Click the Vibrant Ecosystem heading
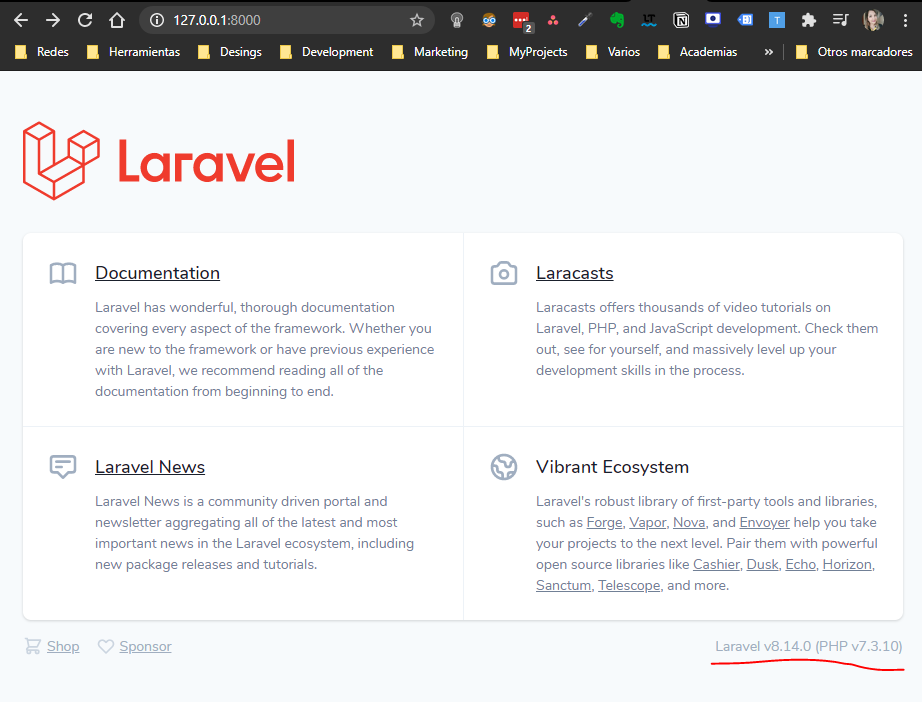Image resolution: width=922 pixels, height=702 pixels. pyautogui.click(x=612, y=467)
